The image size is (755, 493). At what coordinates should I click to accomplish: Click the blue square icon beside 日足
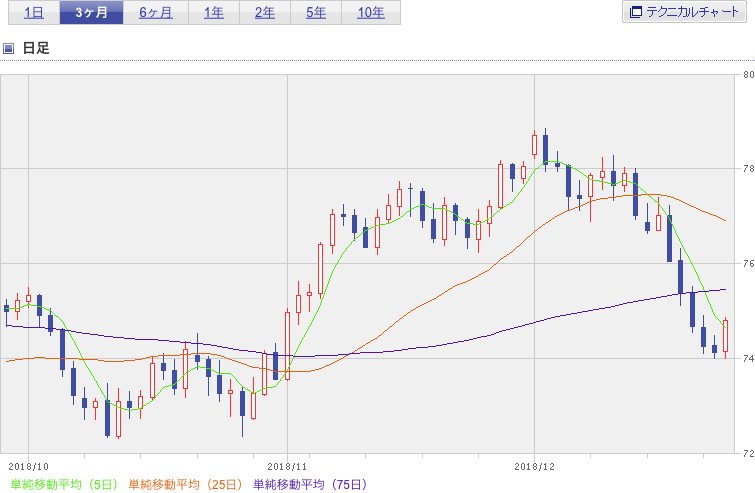coord(8,48)
